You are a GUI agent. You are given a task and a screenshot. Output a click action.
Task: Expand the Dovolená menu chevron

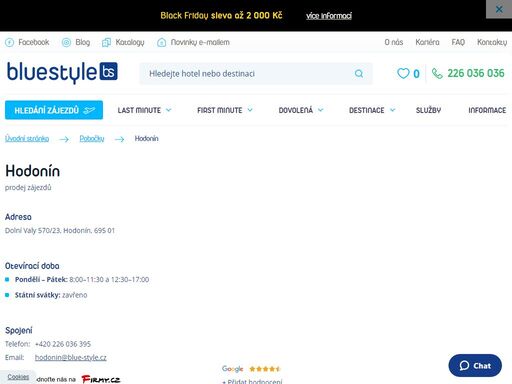(321, 110)
